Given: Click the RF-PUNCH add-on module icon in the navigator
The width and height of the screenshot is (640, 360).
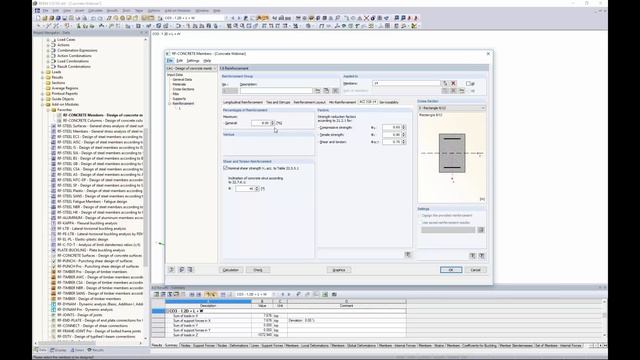Looking at the screenshot, I should [53, 261].
